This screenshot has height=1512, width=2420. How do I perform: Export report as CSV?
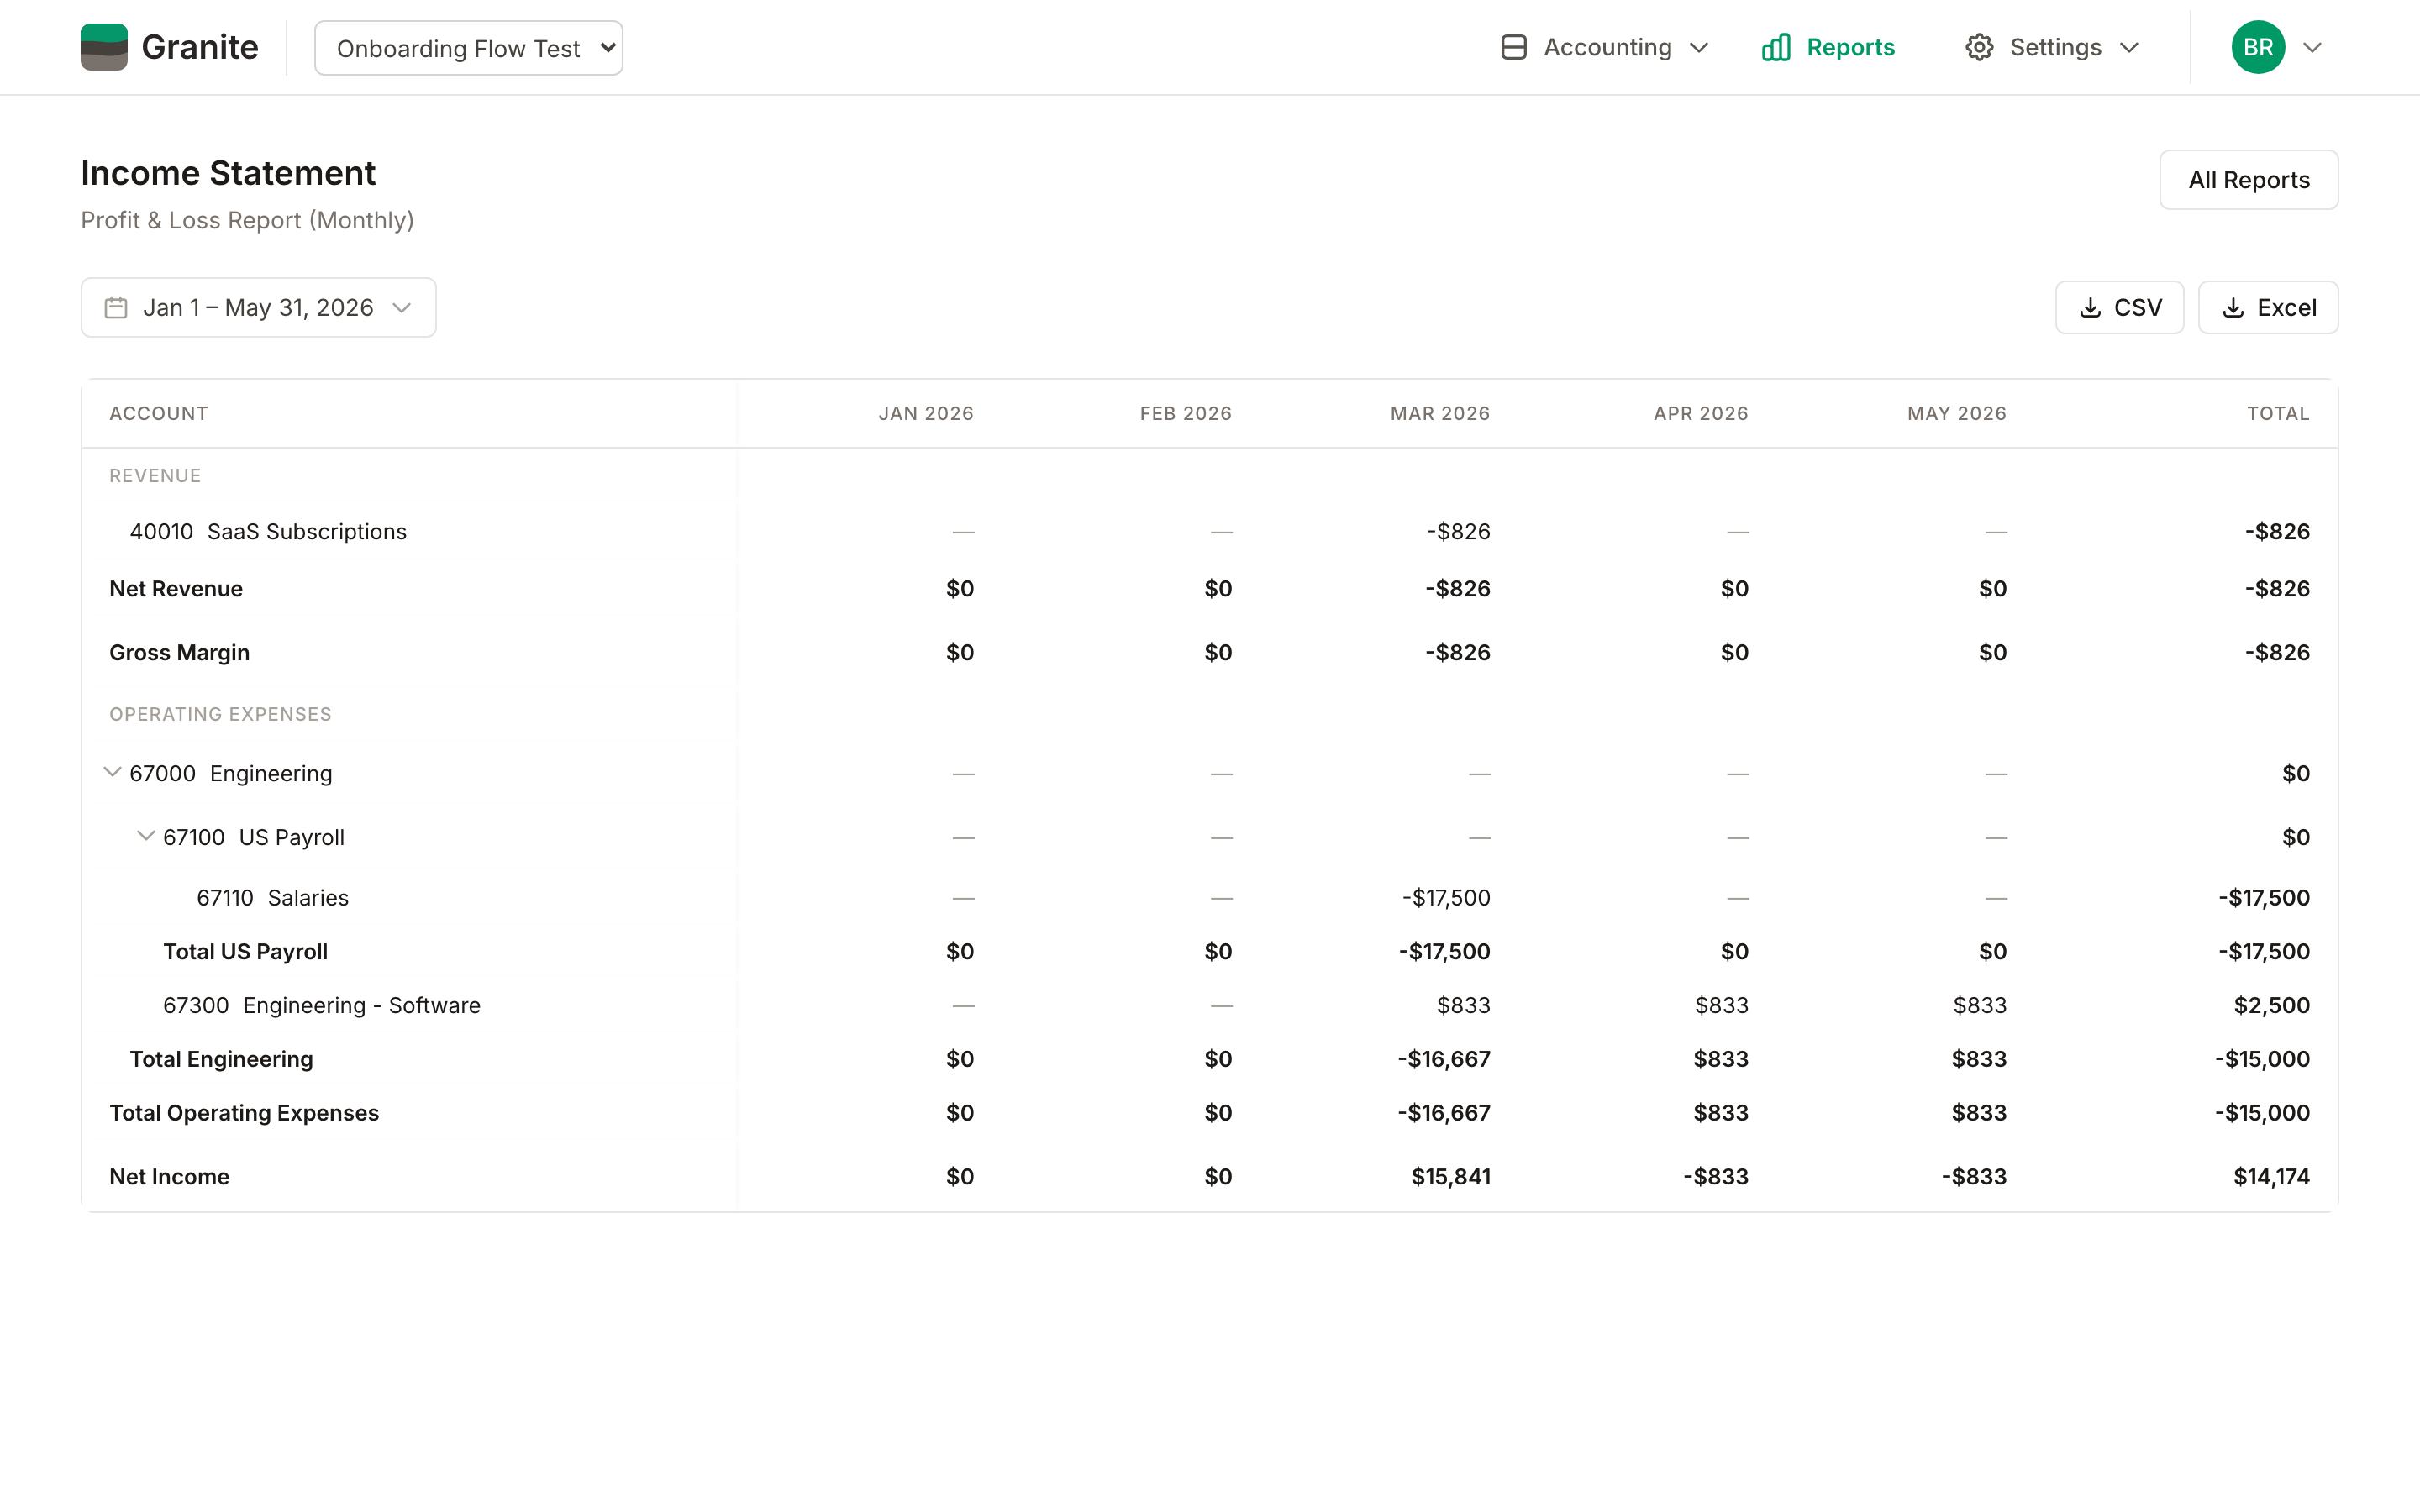point(2119,308)
